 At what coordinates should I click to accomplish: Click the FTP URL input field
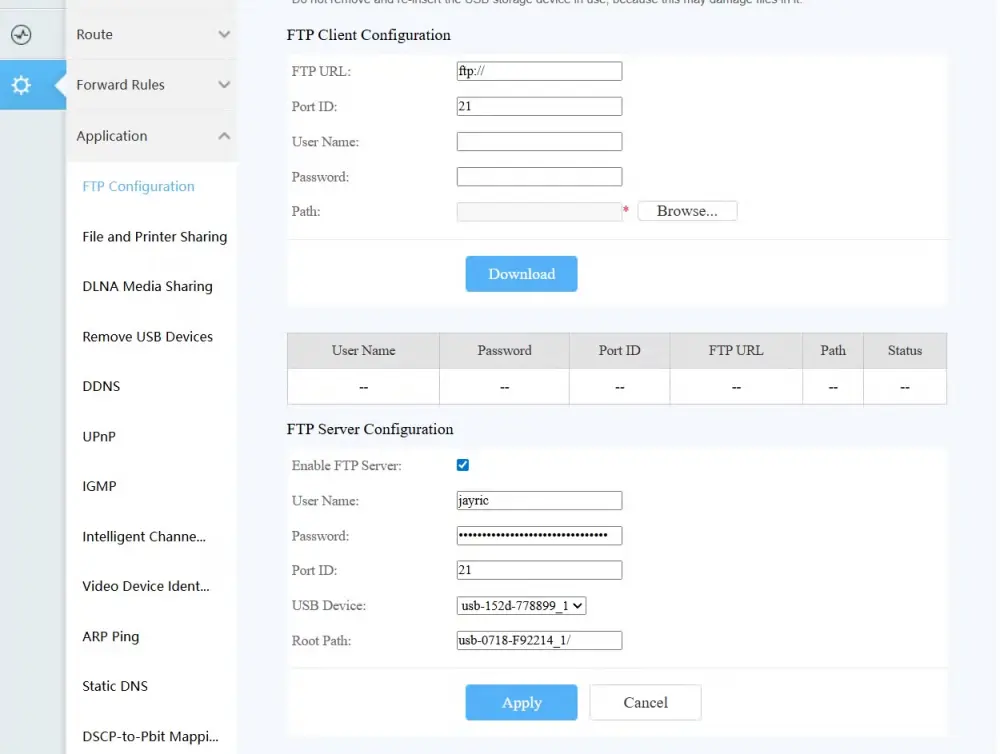[x=539, y=71]
